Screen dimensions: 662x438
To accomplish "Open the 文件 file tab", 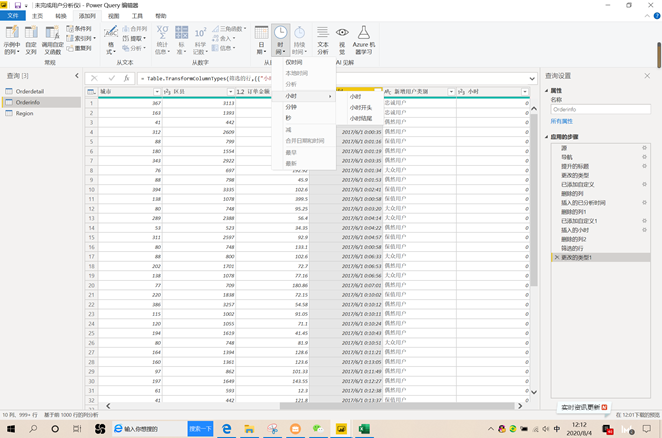I will pyautogui.click(x=13, y=16).
